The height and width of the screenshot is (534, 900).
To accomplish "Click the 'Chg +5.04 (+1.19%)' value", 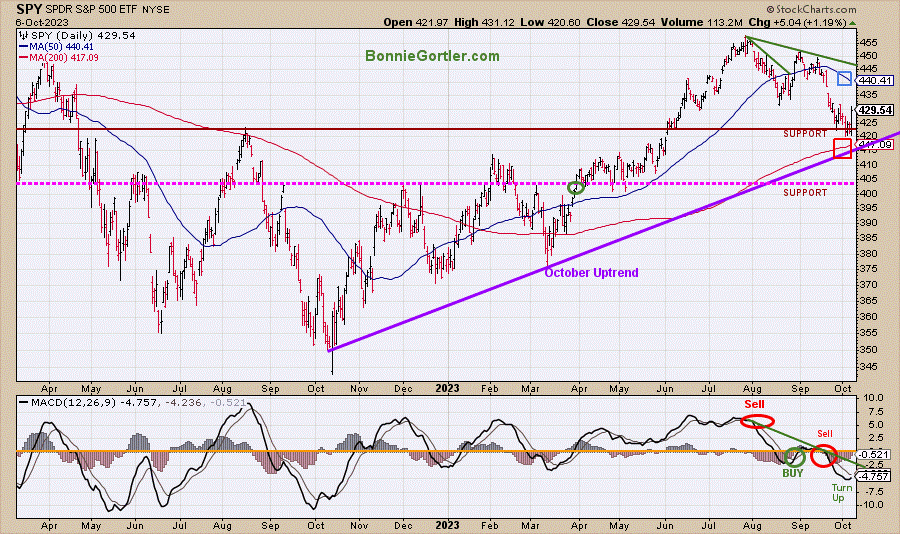I will coord(797,22).
